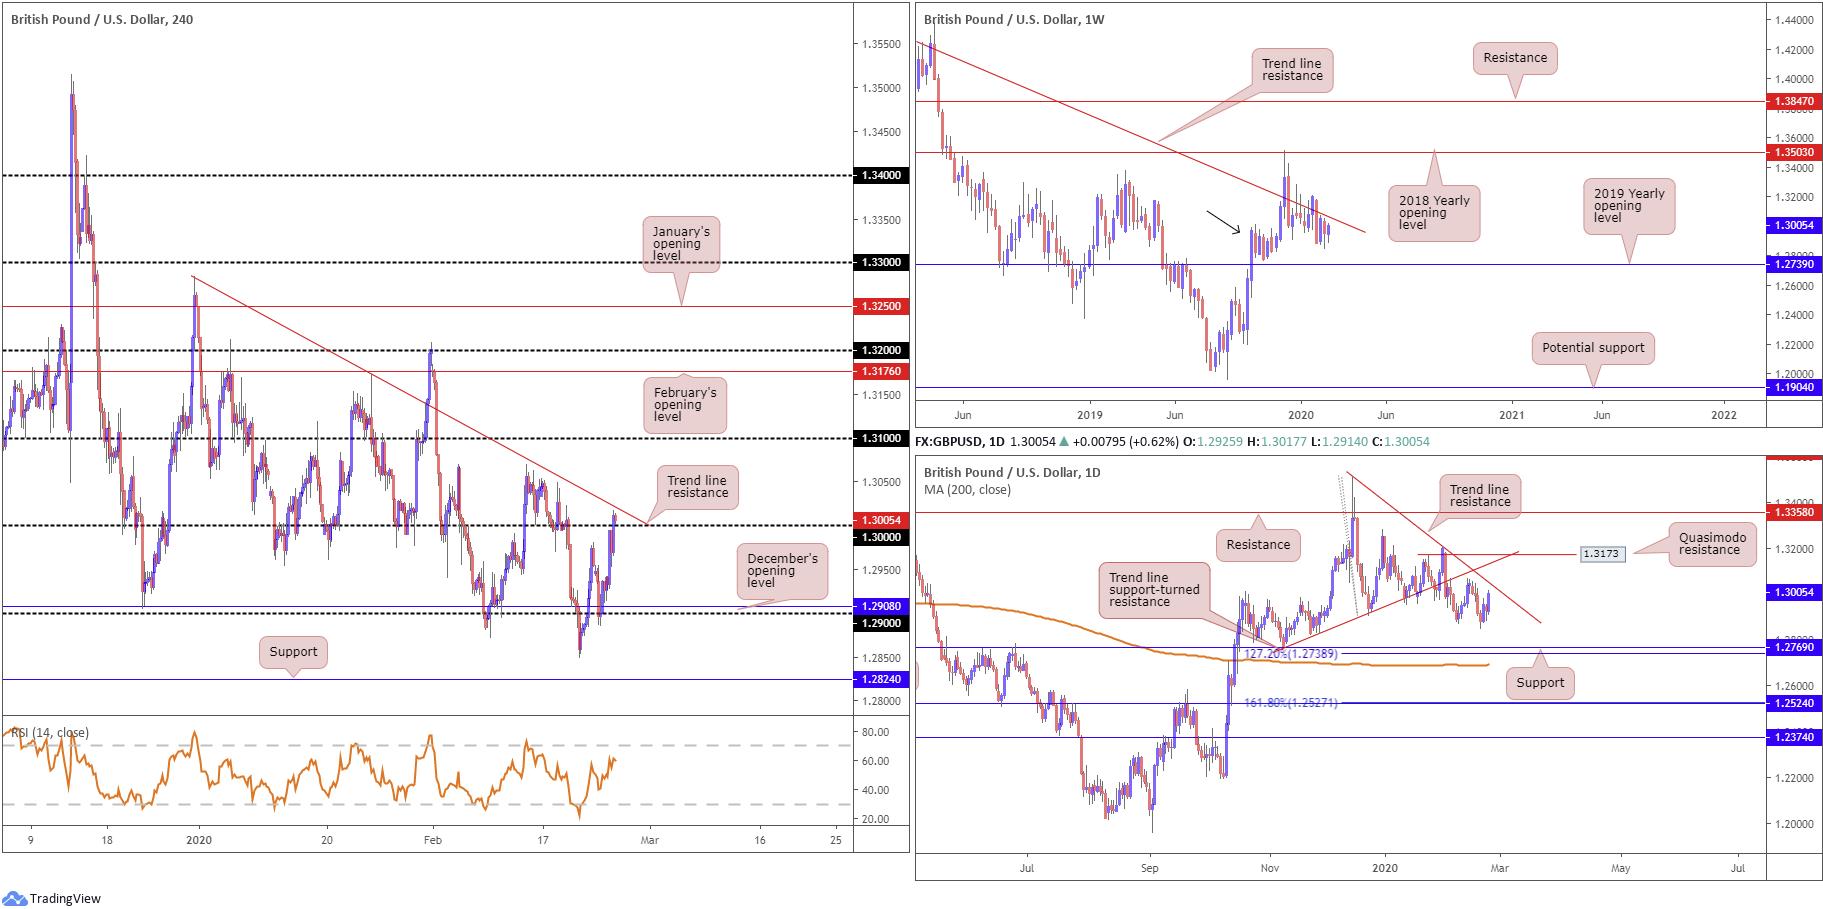Click the RSI (14, close) indicator label
Screen dimensions: 1823x909
[50, 733]
